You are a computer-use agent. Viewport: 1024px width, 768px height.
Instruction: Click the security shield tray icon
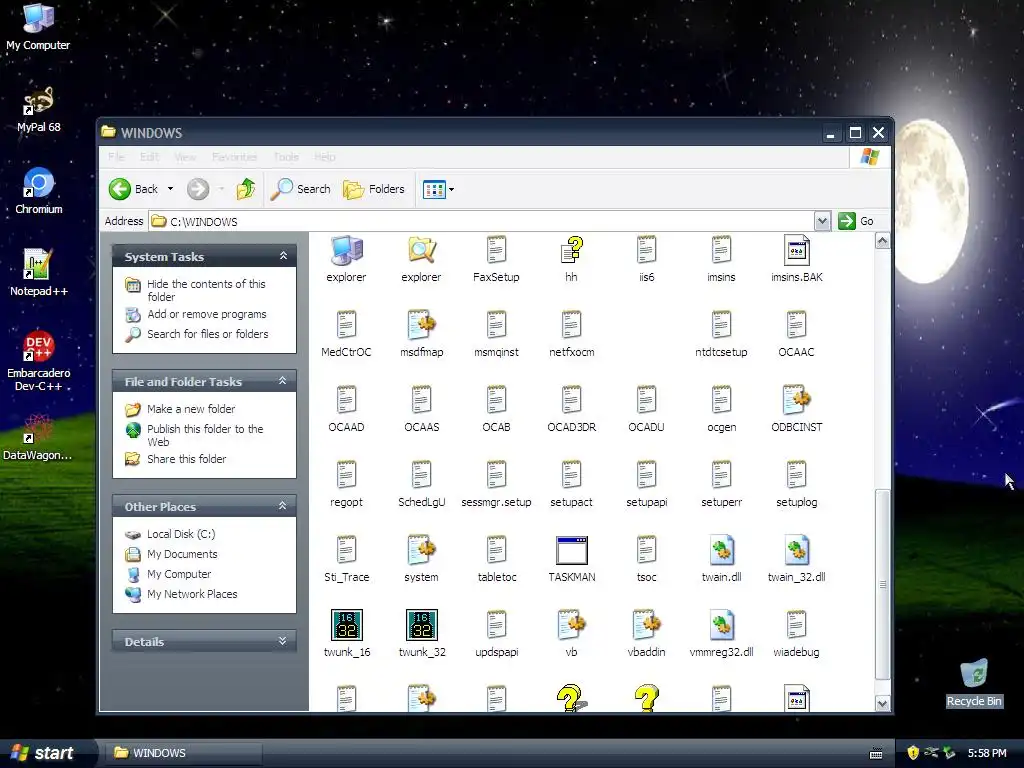(913, 753)
